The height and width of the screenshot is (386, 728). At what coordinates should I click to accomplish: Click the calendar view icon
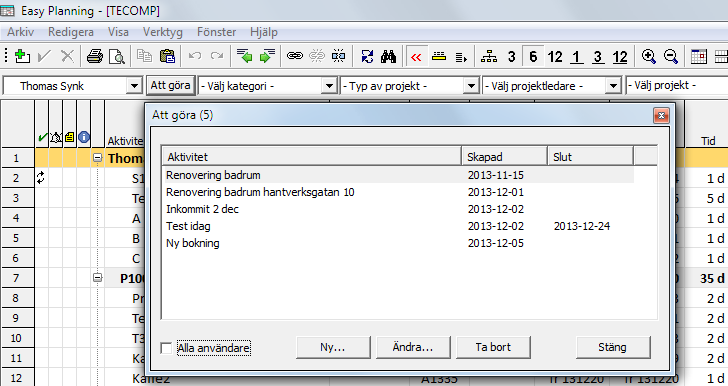[699, 56]
